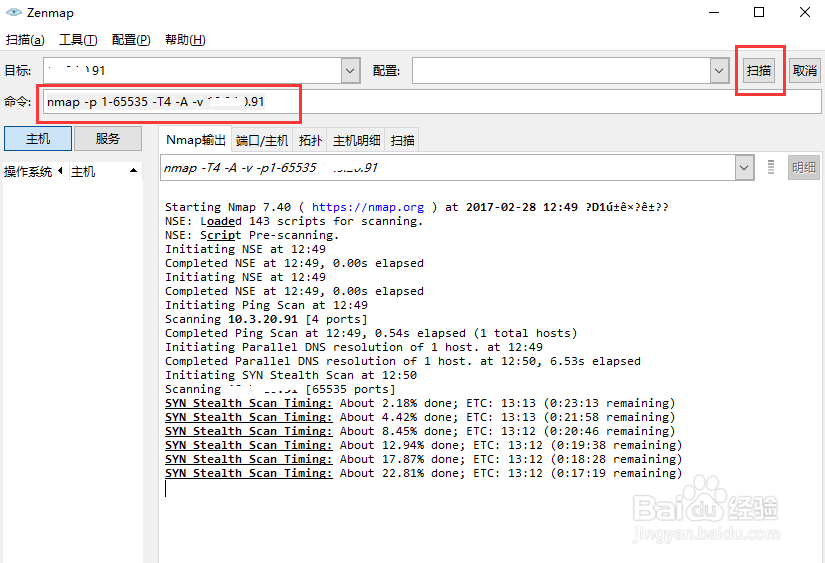The image size is (825, 563).
Task: Click line 'About 12.94% done'
Action: click(x=424, y=446)
